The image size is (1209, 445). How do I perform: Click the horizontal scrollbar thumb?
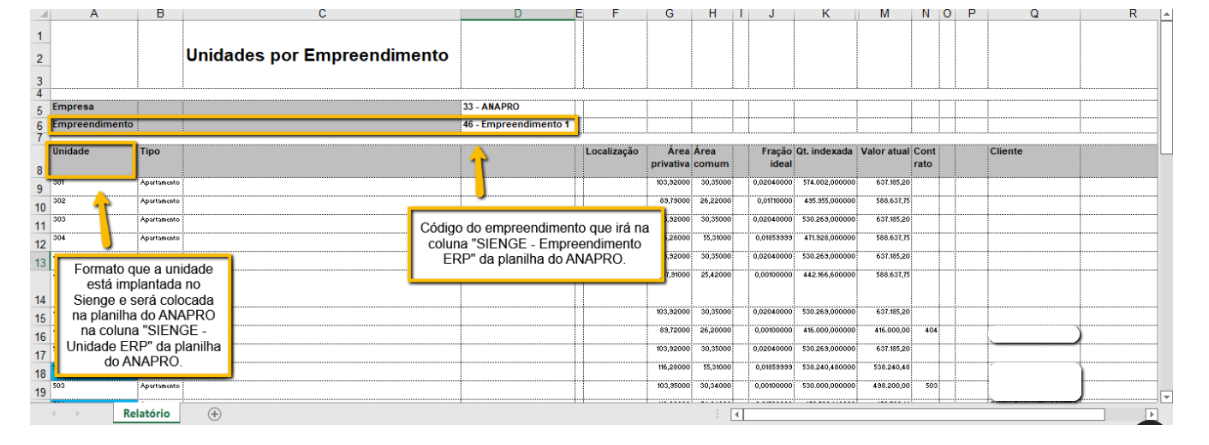(x=925, y=413)
